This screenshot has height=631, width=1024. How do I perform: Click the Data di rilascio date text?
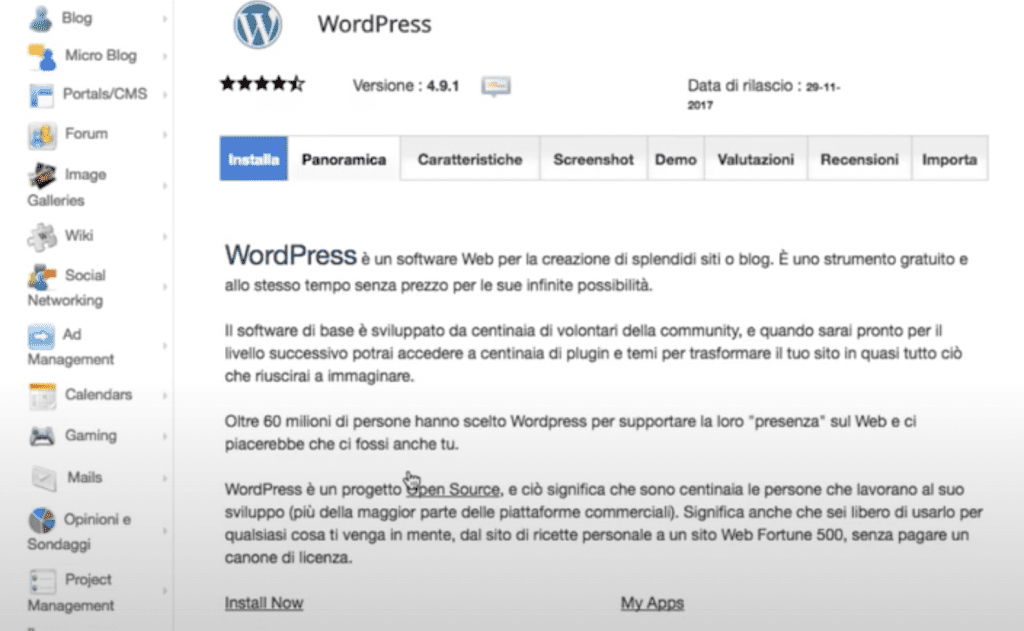pos(763,95)
